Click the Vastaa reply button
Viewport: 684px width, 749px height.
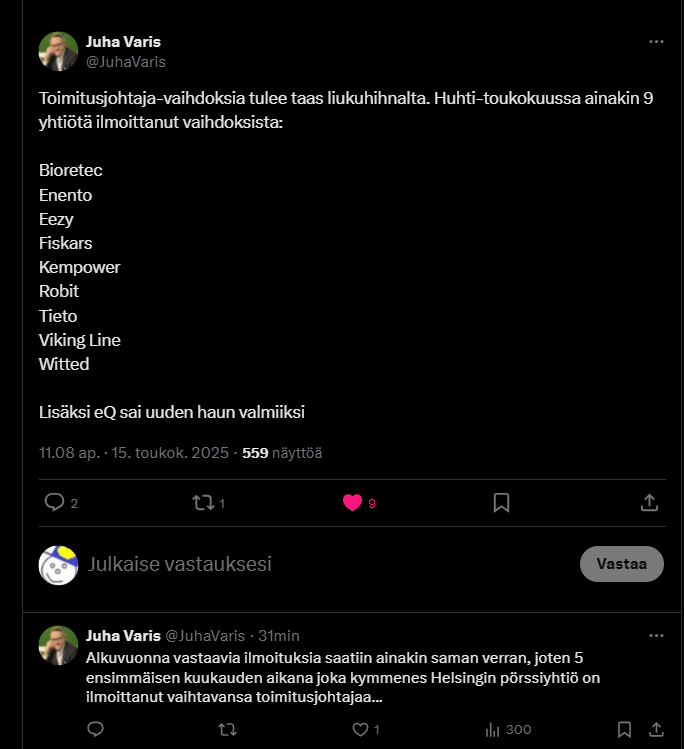pyautogui.click(x=621, y=564)
